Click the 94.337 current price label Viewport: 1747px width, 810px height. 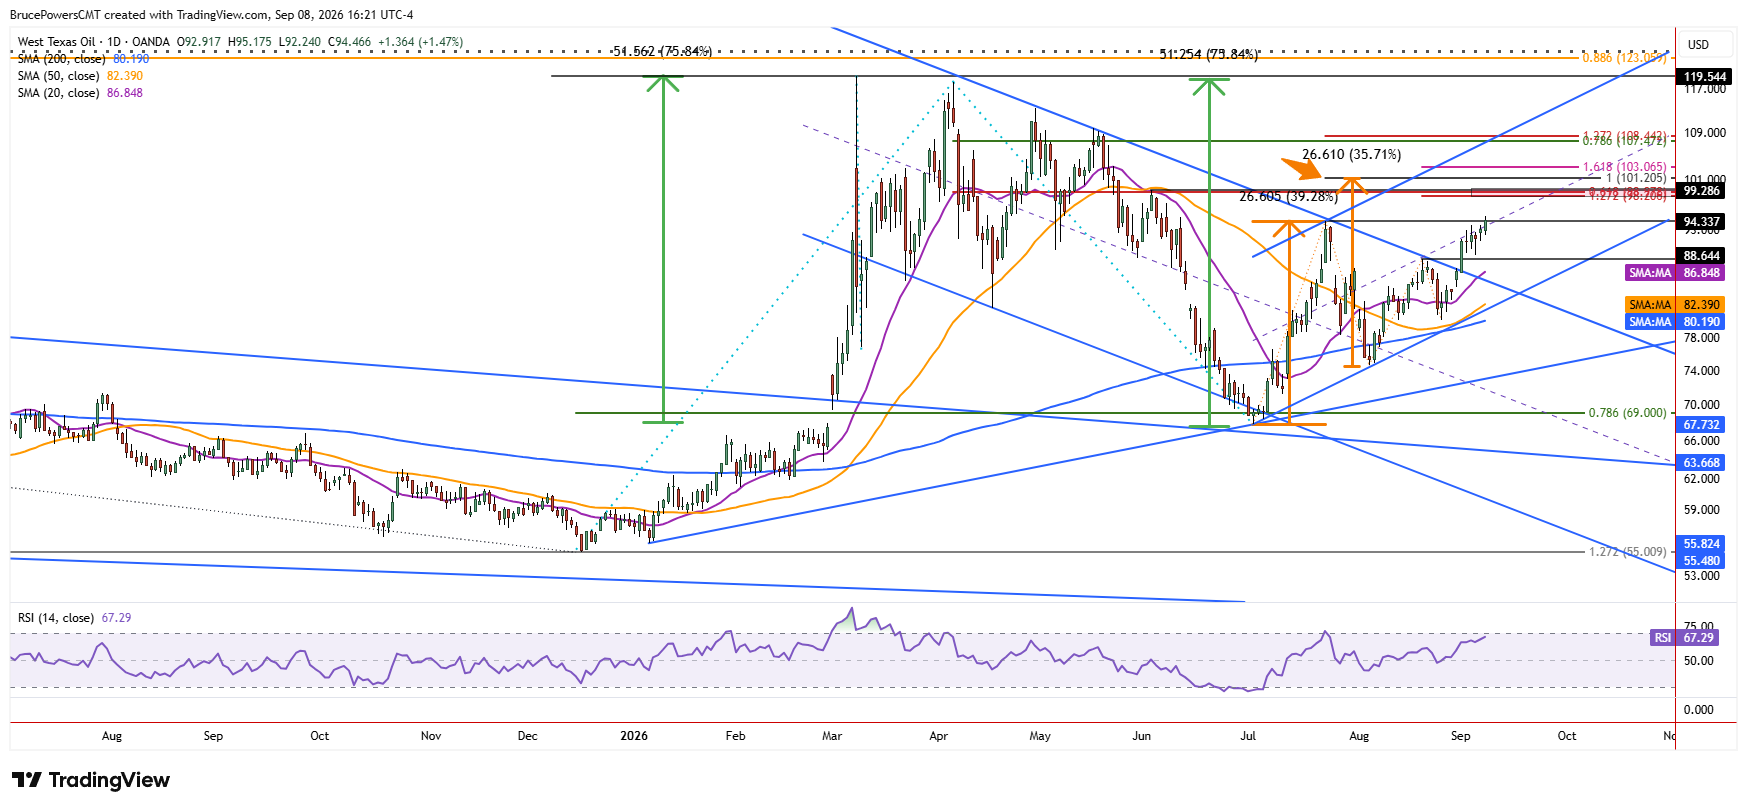pyautogui.click(x=1702, y=222)
